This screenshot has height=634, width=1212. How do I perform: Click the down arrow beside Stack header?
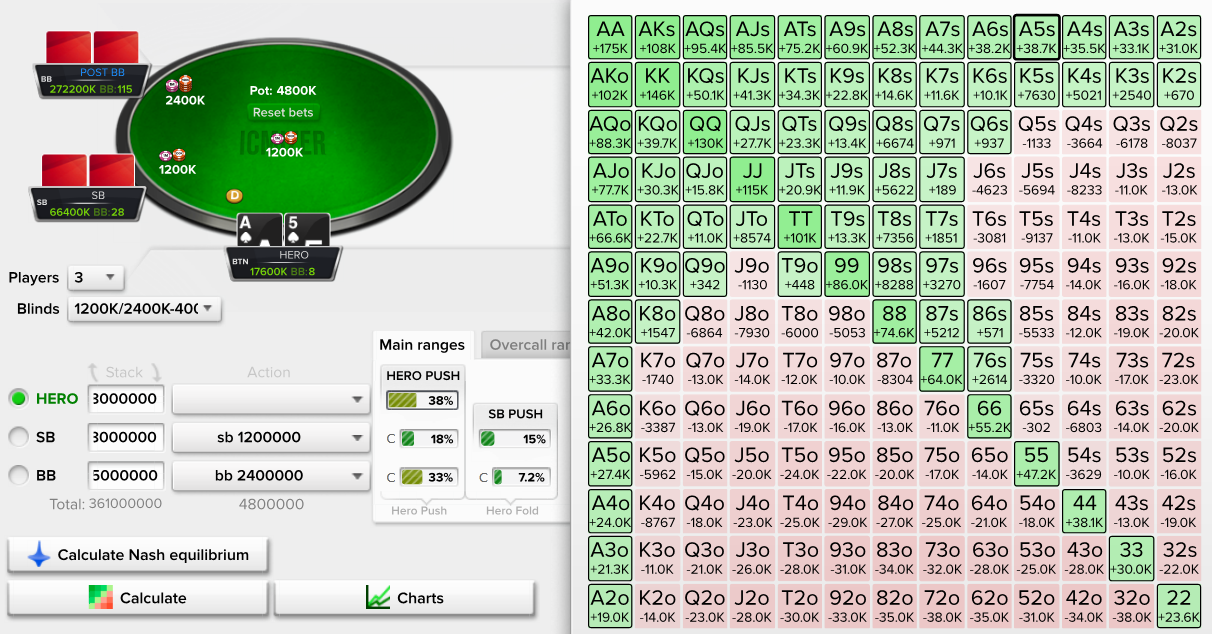(154, 372)
